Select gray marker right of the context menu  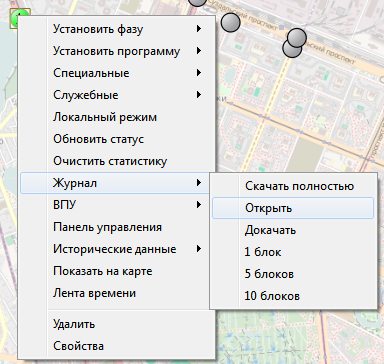[x=230, y=22]
